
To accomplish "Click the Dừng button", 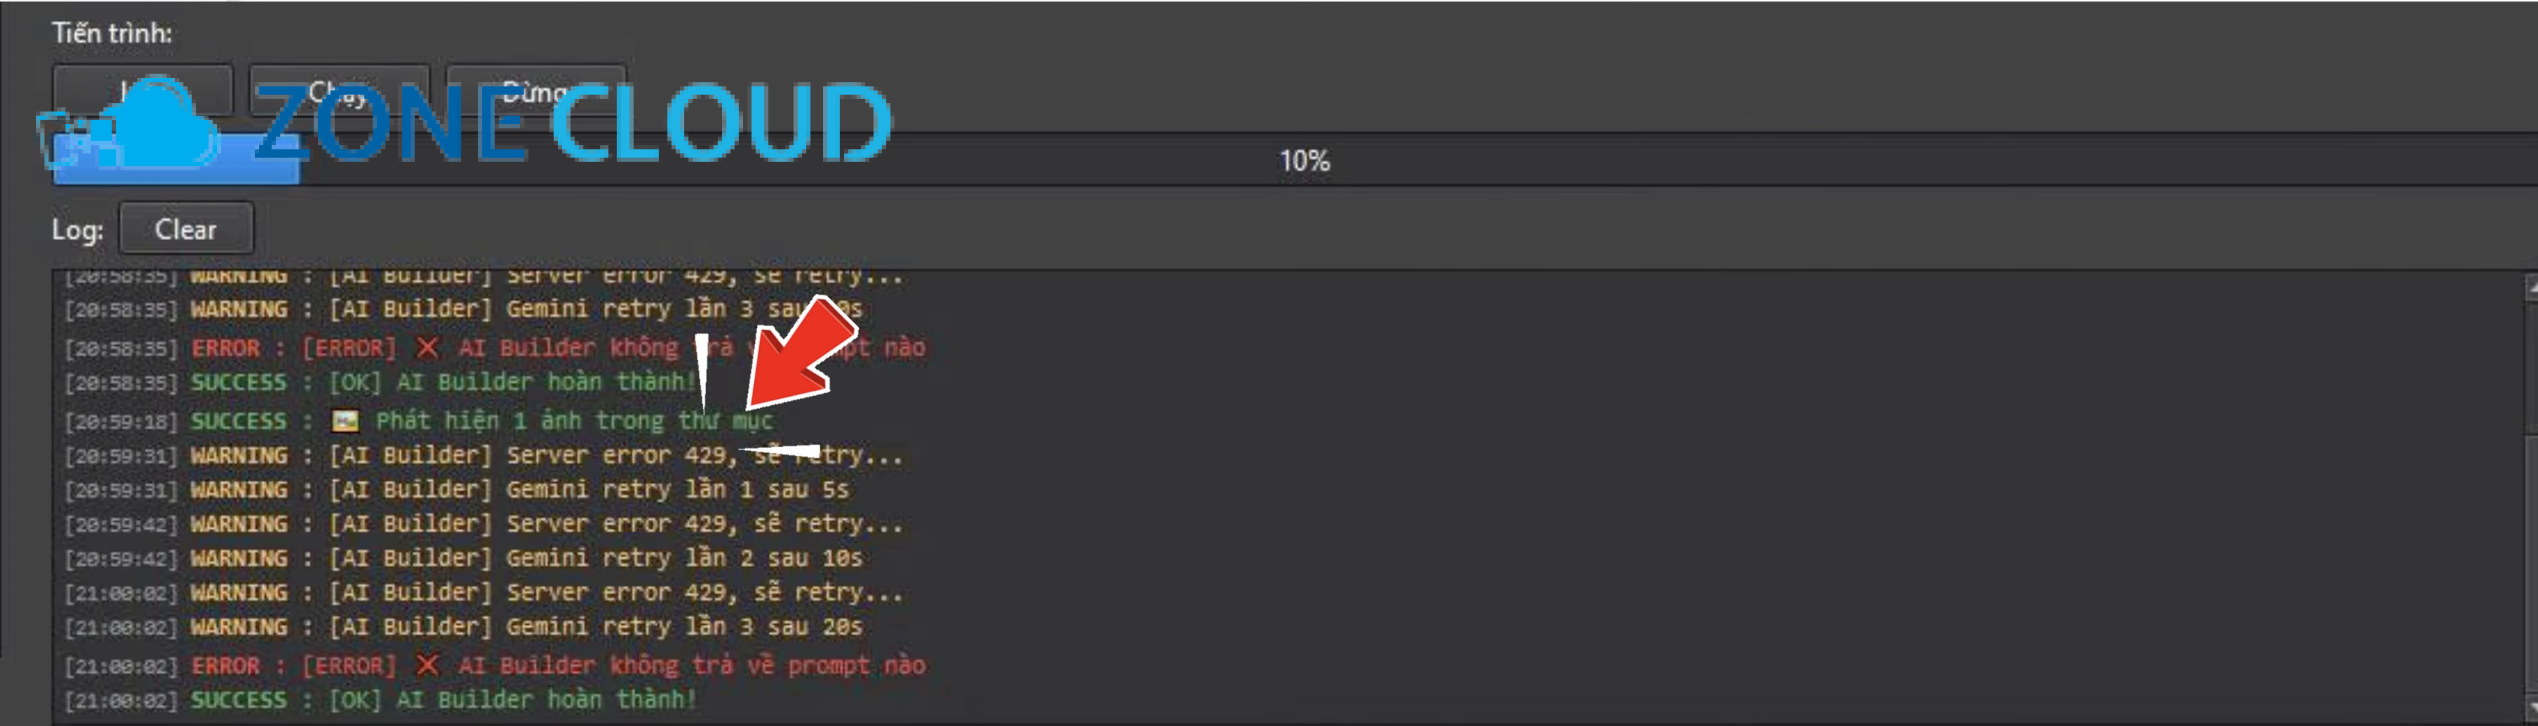I will [536, 91].
